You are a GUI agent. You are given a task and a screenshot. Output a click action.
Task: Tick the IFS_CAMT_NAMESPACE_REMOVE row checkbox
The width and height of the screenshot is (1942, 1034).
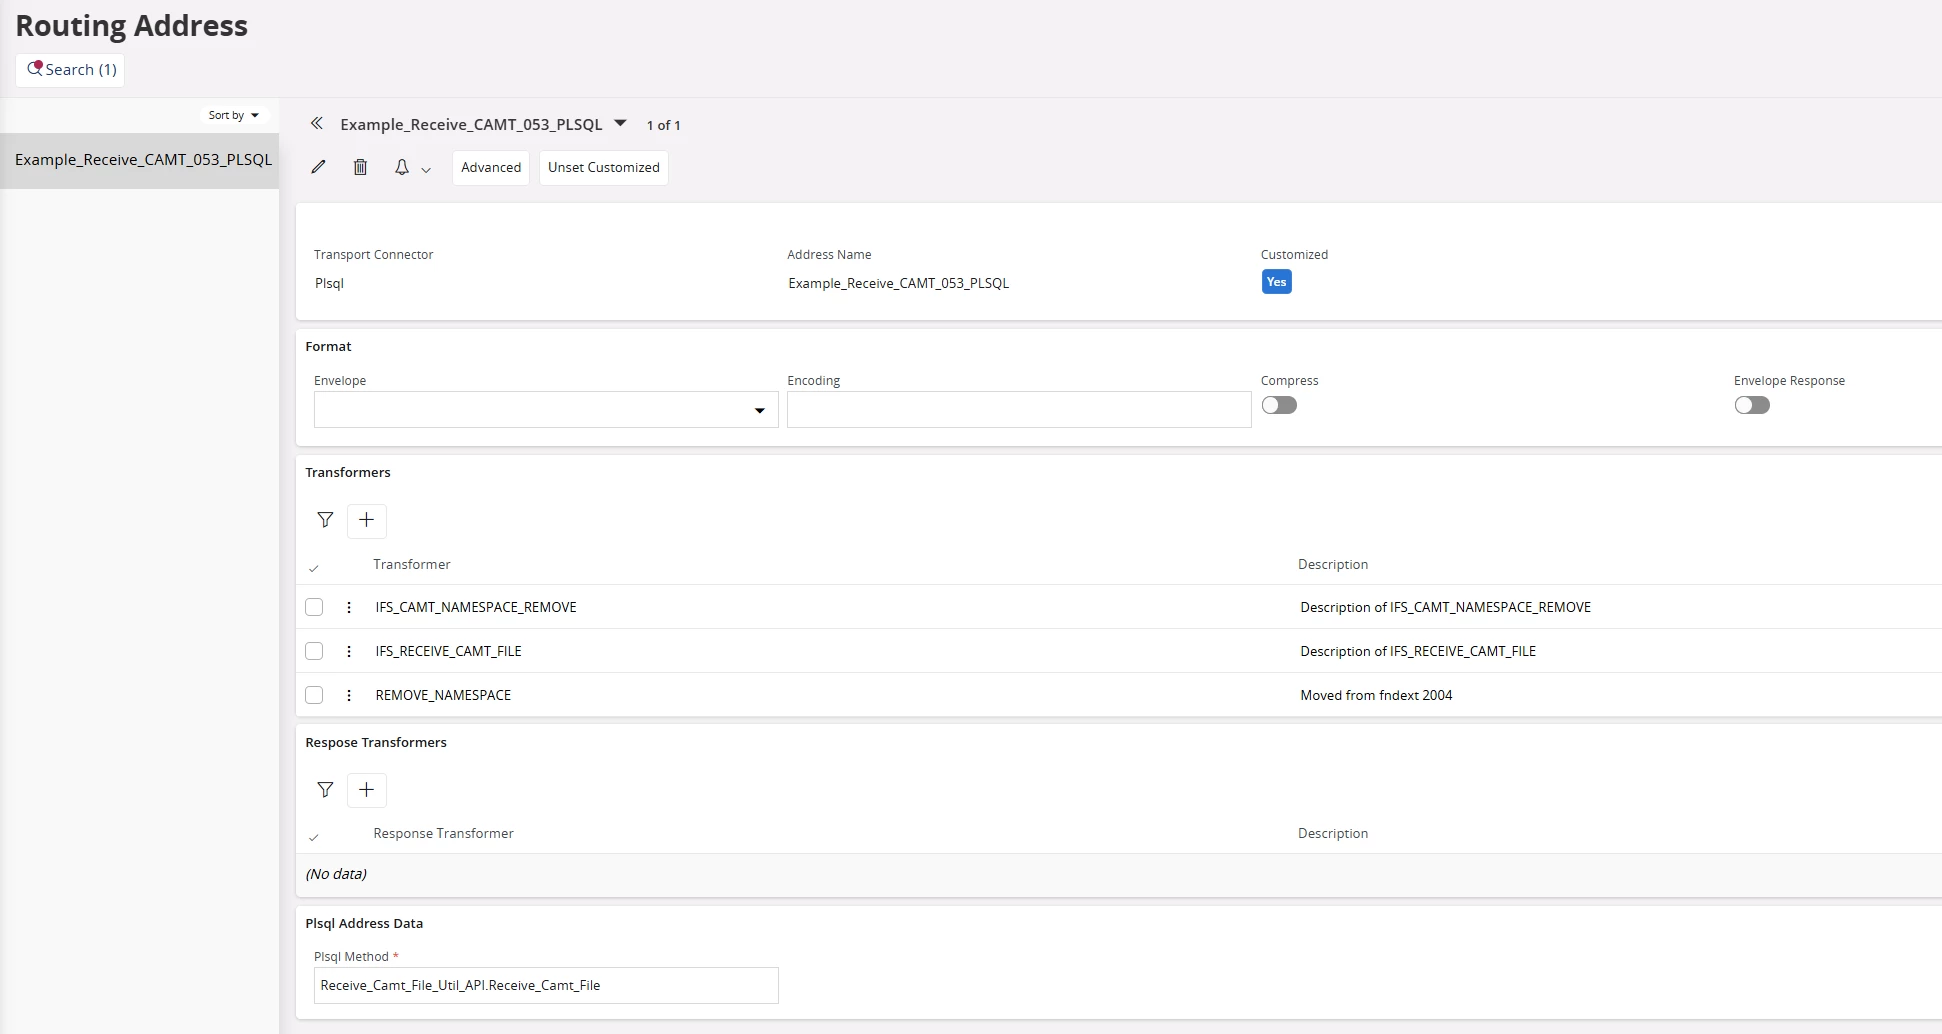pos(314,607)
